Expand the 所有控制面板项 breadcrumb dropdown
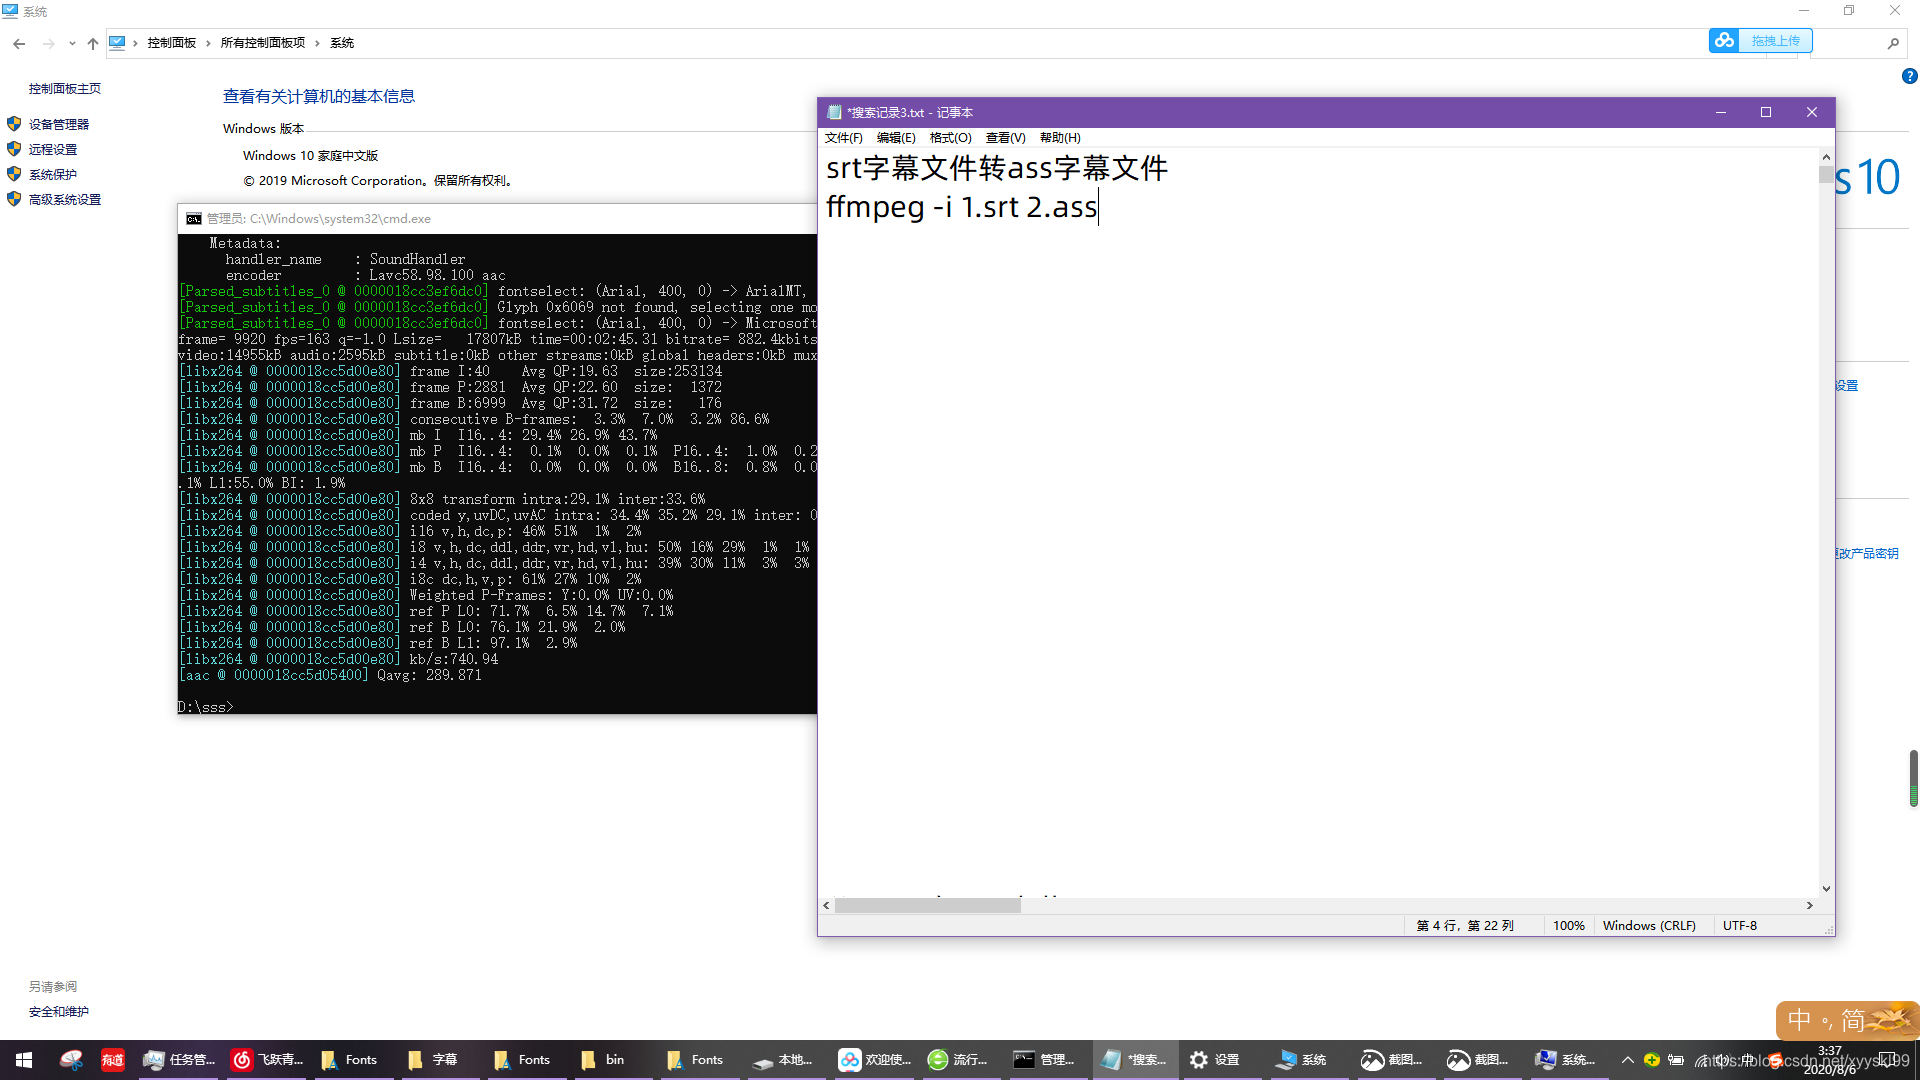Image resolution: width=1920 pixels, height=1080 pixels. pyautogui.click(x=318, y=42)
